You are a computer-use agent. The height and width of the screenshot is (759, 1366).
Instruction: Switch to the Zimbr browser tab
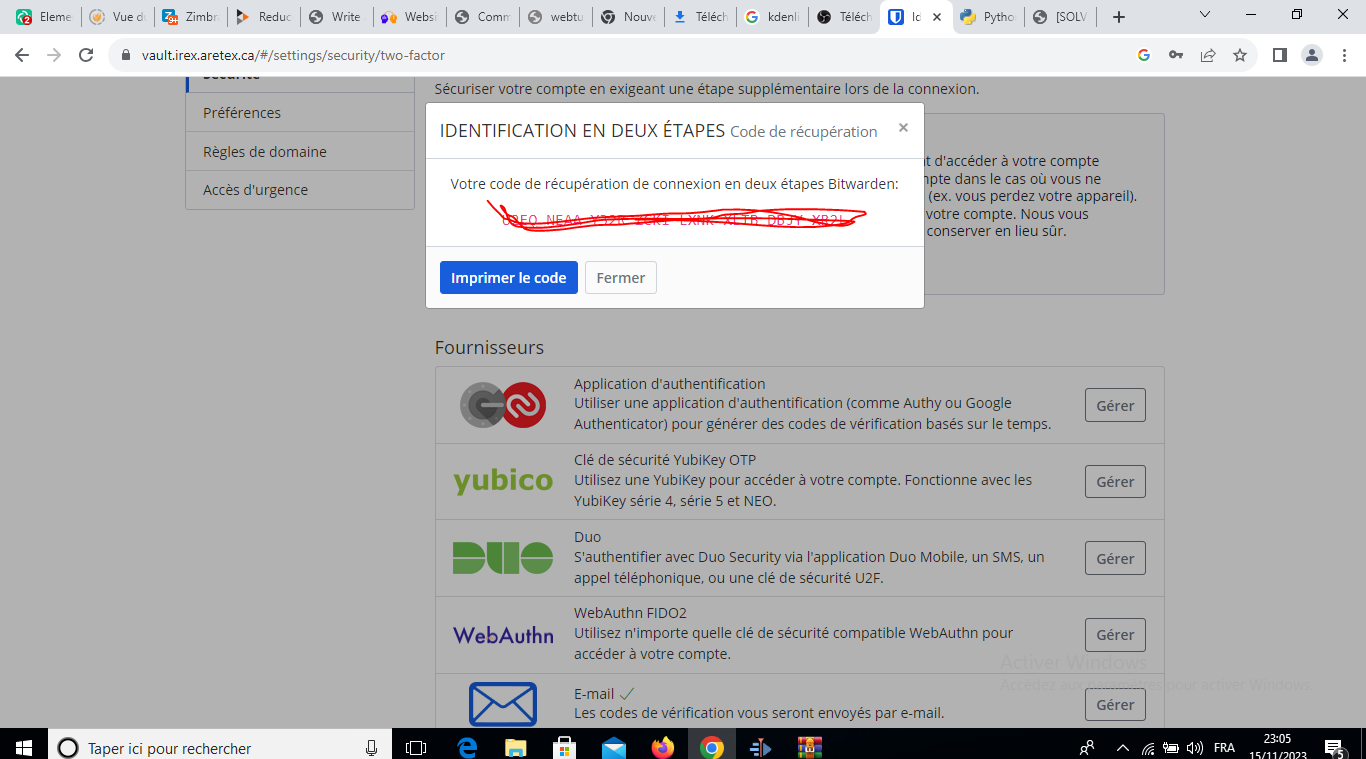click(190, 17)
